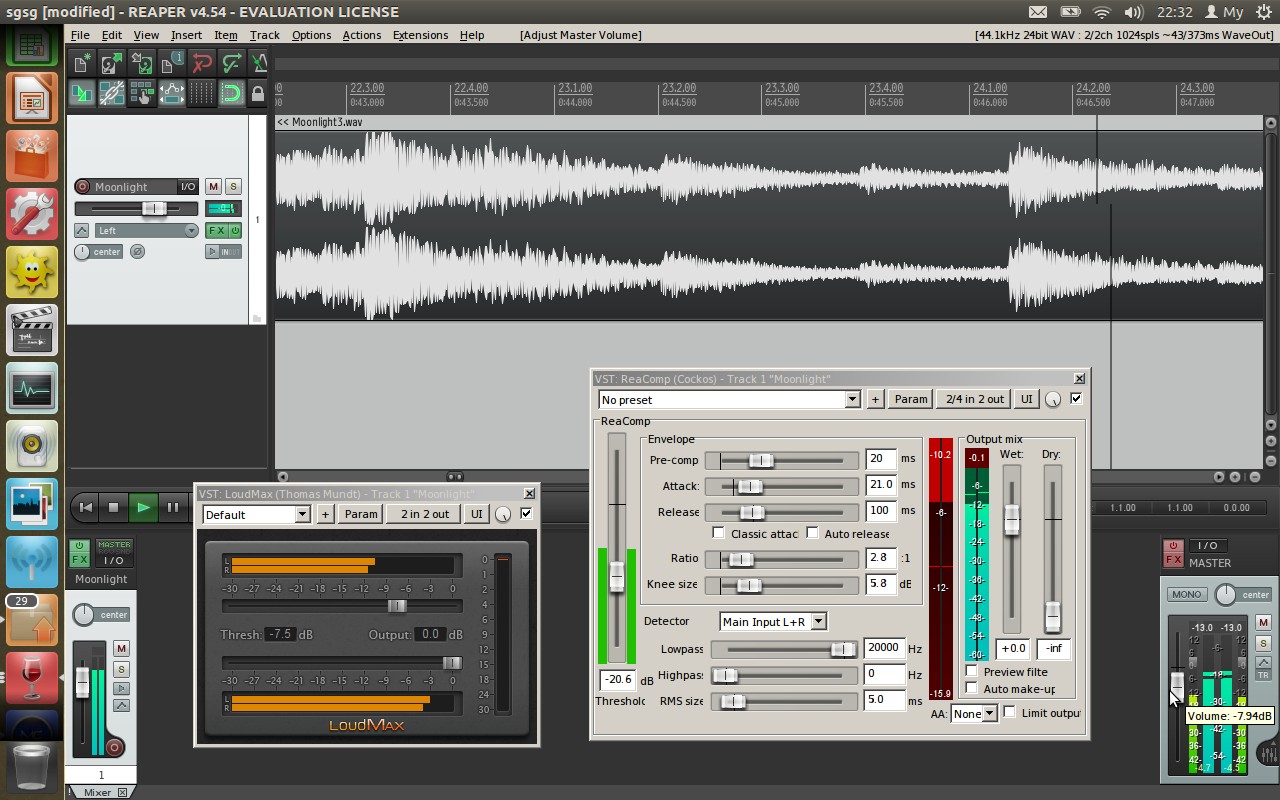Click the New Project toolbar icon
This screenshot has height=800, width=1280.
pyautogui.click(x=82, y=63)
